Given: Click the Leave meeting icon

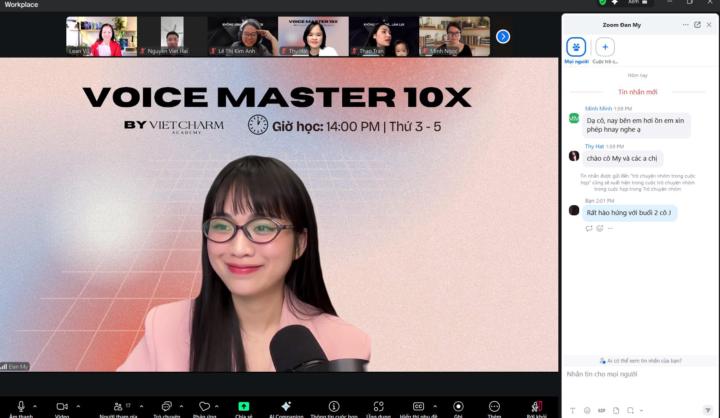Looking at the screenshot, I should click(x=536, y=406).
